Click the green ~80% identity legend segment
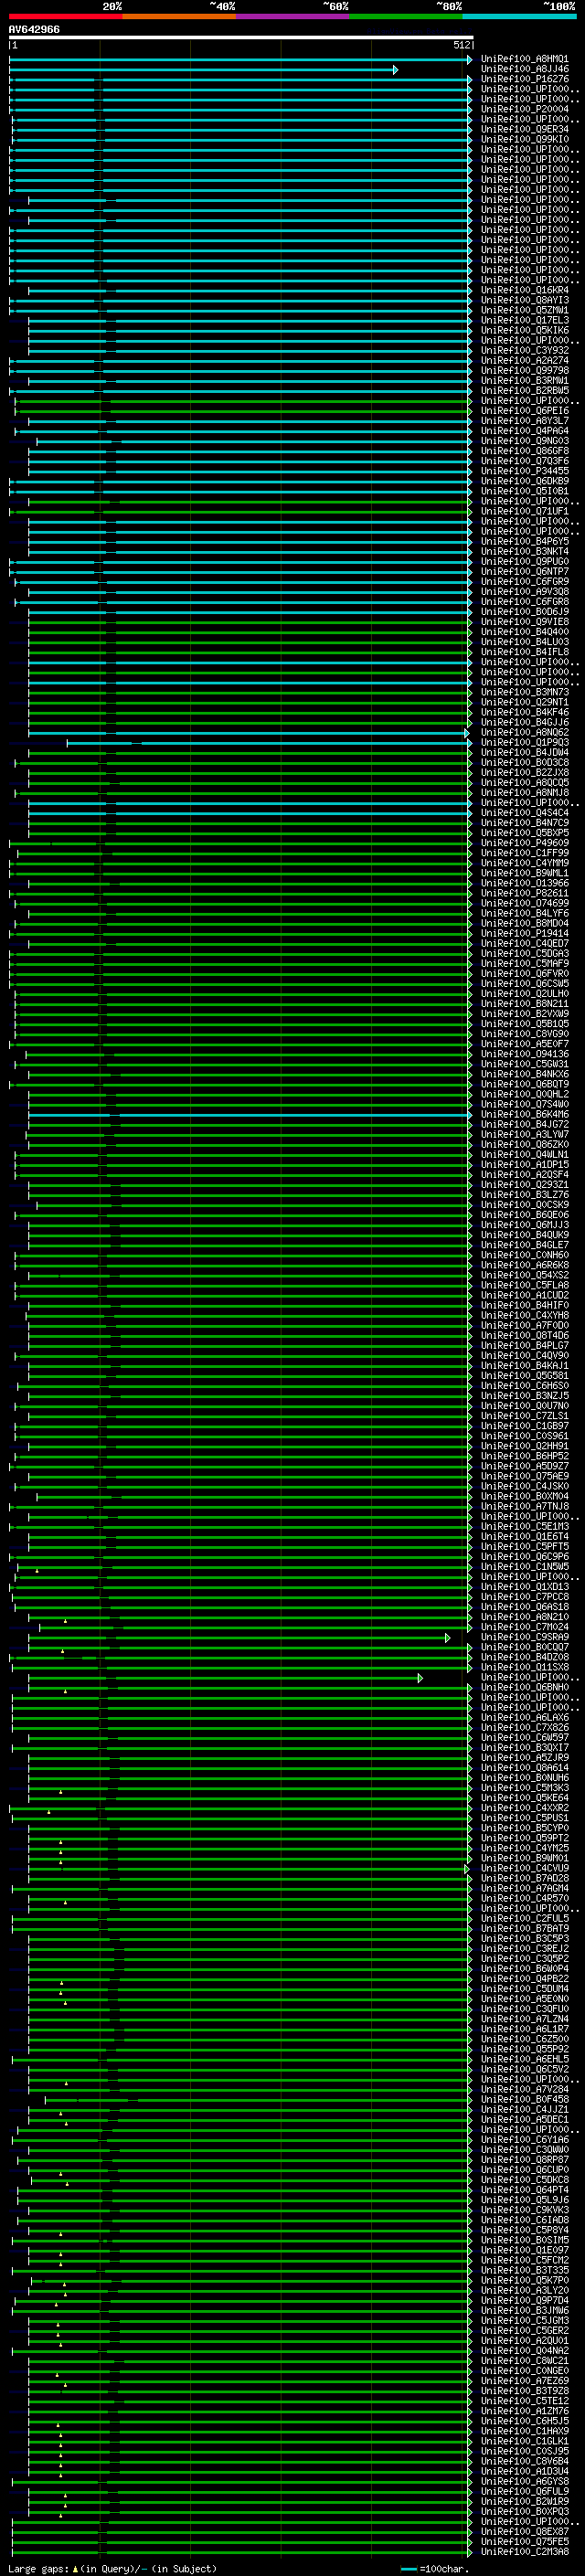This screenshot has width=585, height=2576. pos(406,16)
